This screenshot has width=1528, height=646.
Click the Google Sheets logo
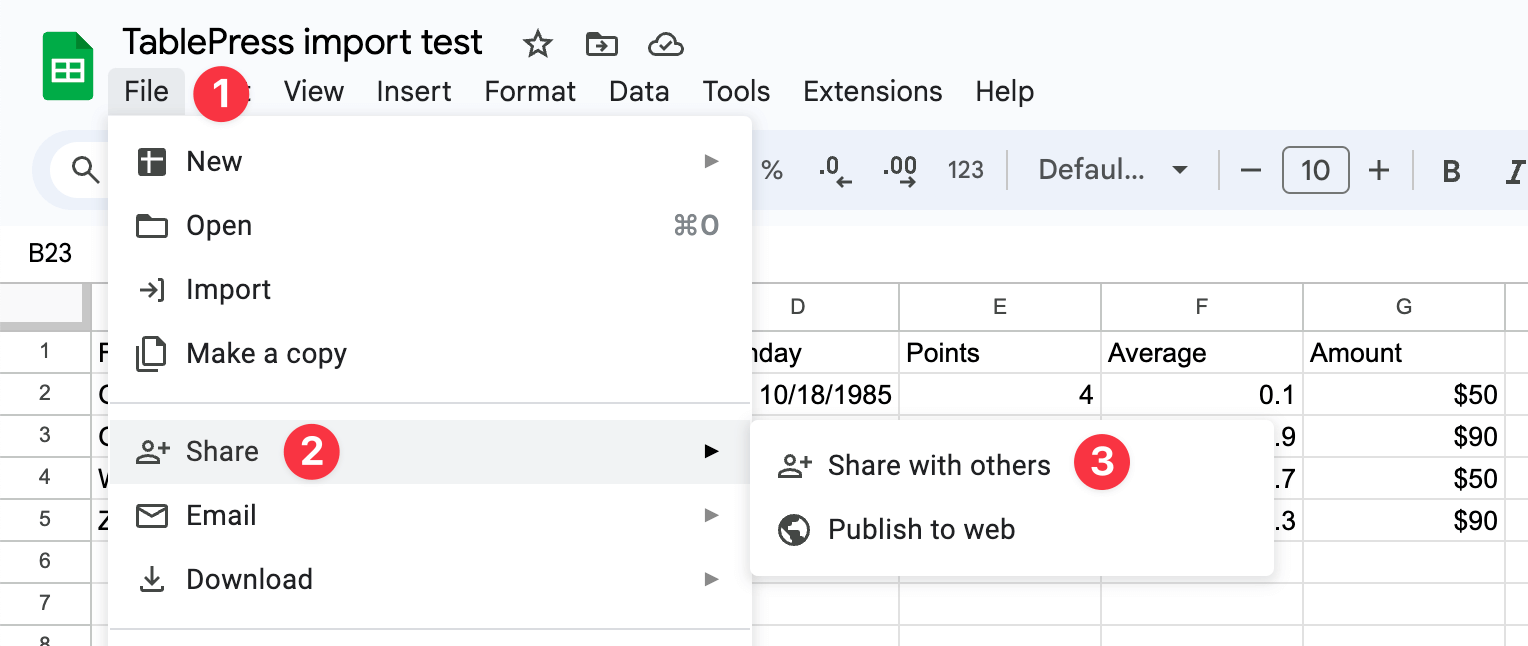(x=66, y=66)
